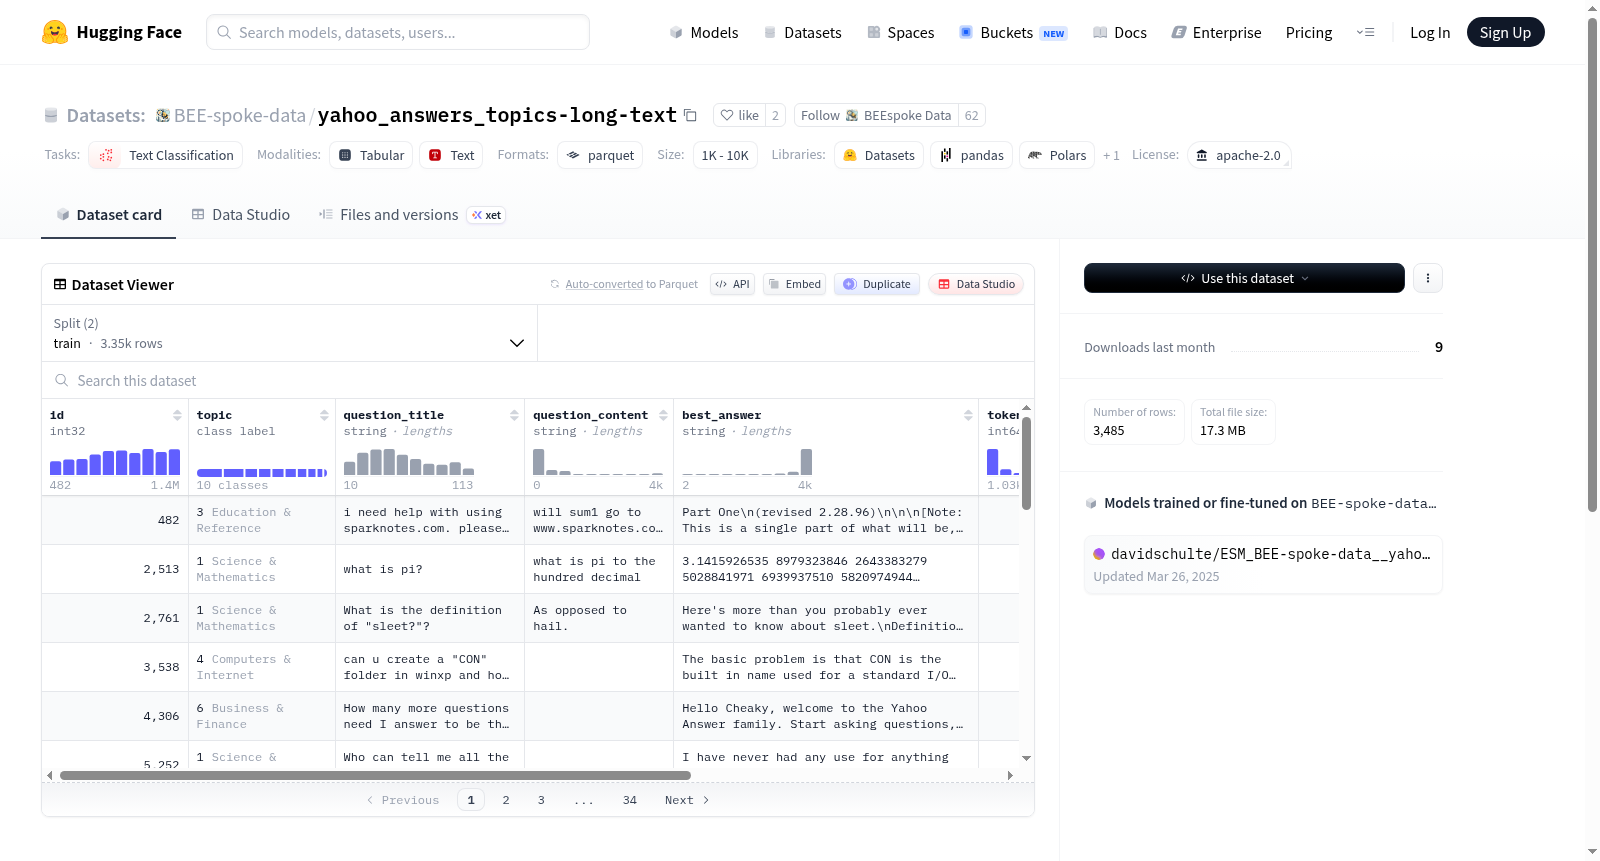Screen dimensions: 1600x861
Task: Click the best_answer lengths histogram
Action: [x=747, y=462]
